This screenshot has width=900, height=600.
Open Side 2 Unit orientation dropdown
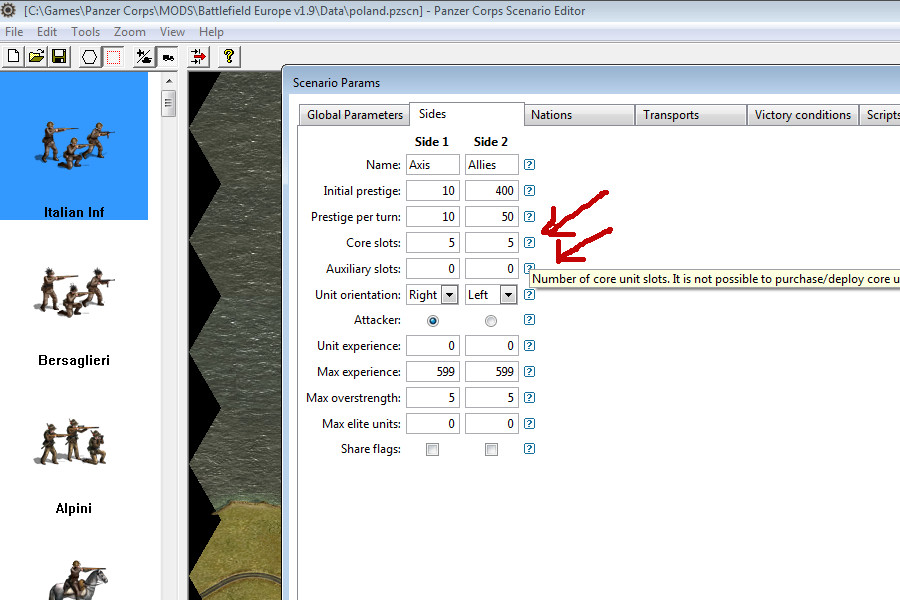point(508,295)
